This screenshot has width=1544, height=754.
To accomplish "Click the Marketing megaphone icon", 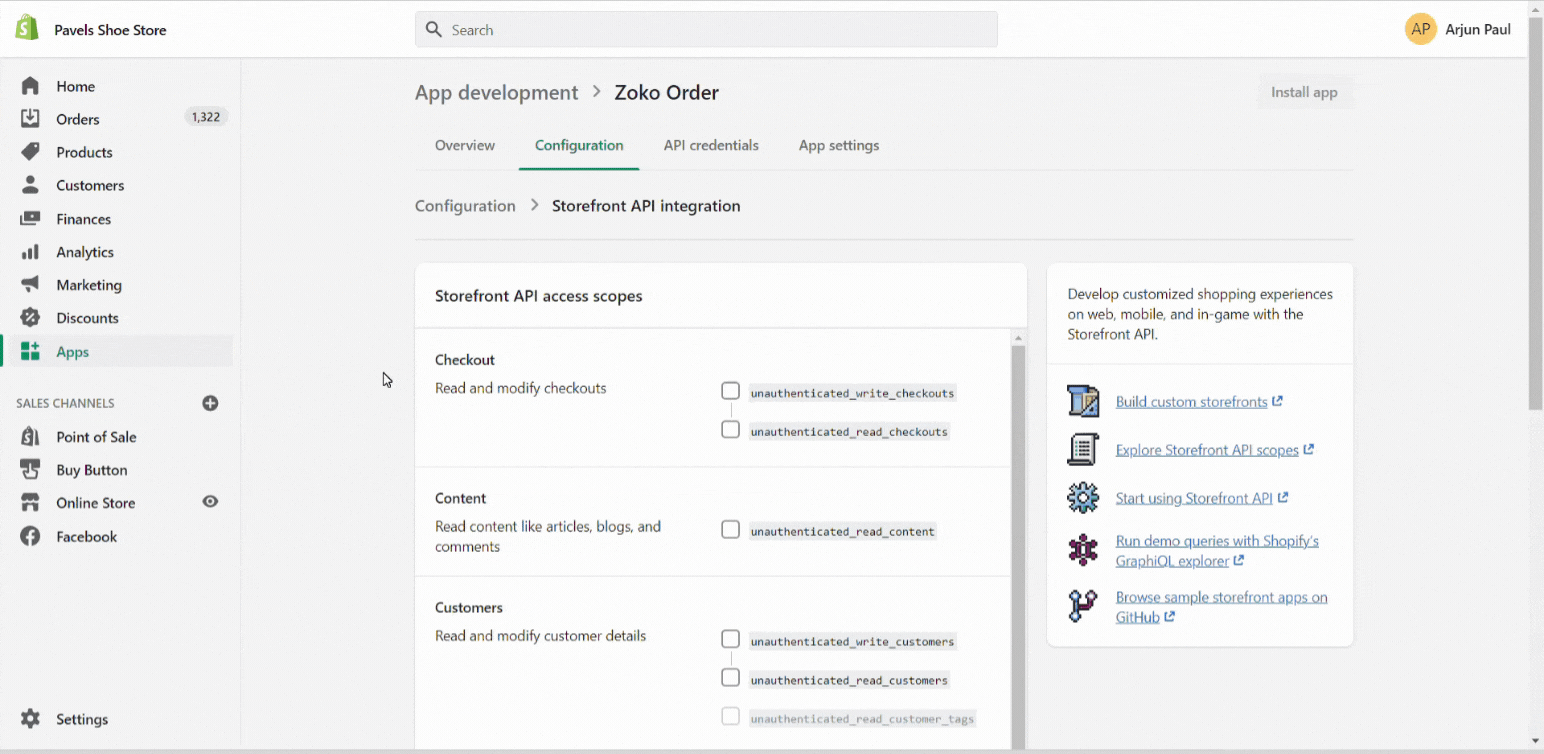I will (x=30, y=285).
